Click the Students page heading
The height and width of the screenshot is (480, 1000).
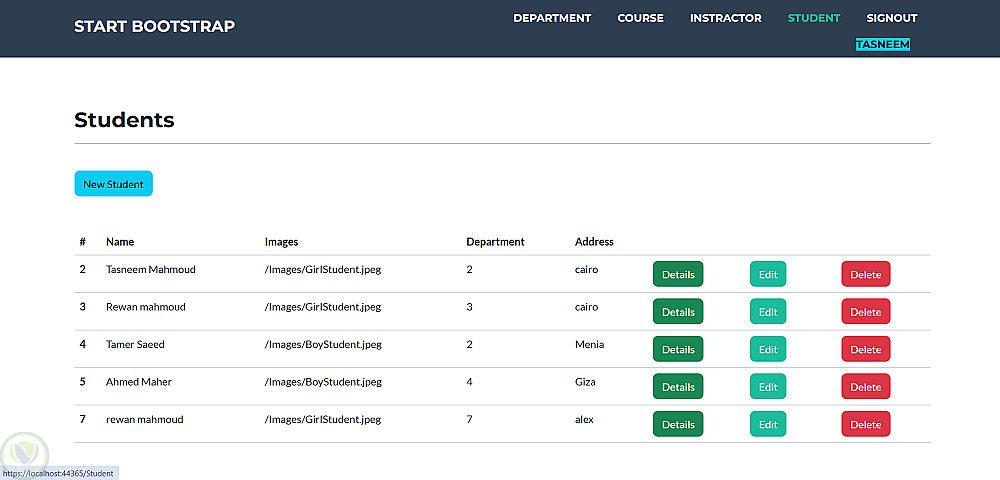(124, 120)
